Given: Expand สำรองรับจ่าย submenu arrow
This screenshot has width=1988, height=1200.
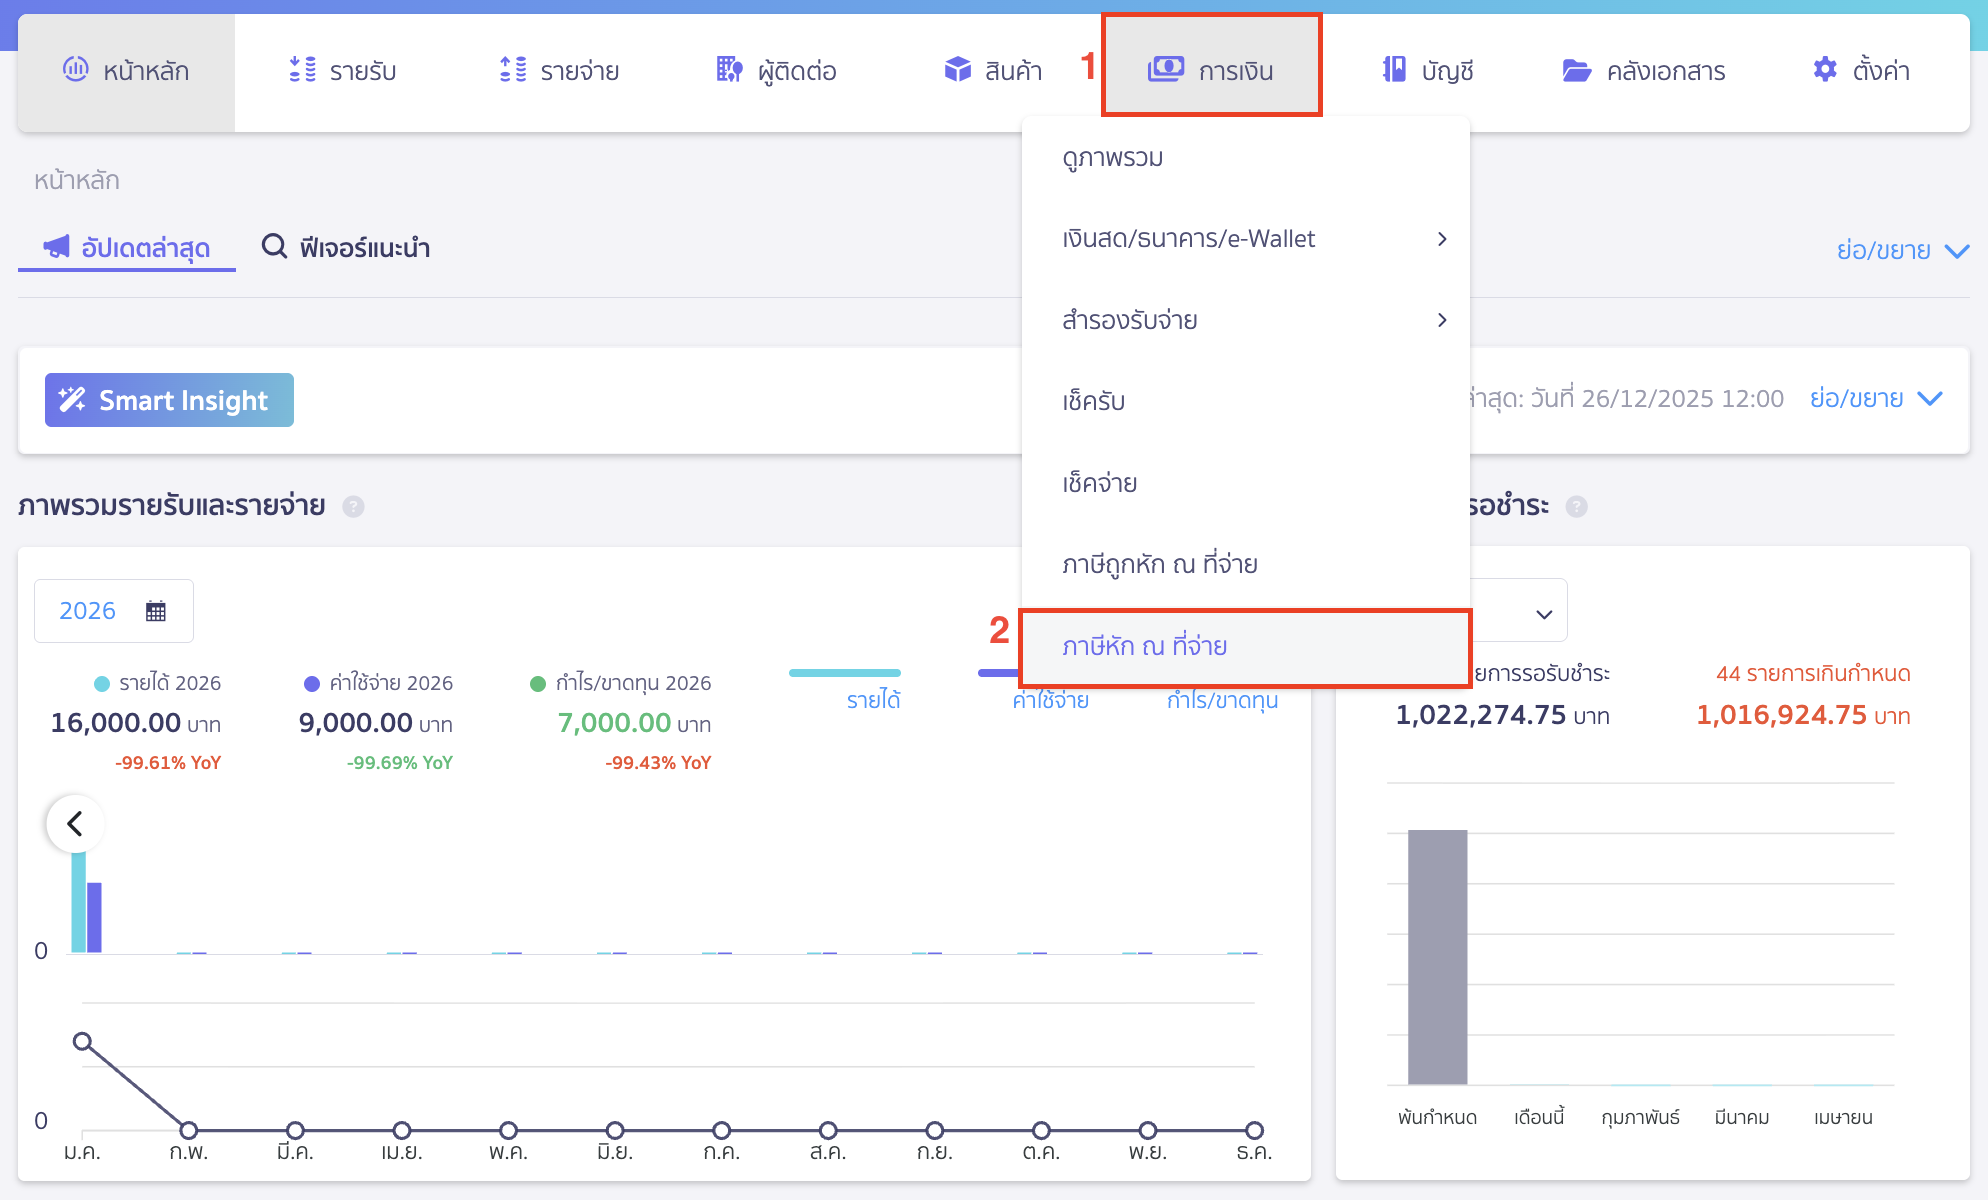Looking at the screenshot, I should coord(1441,320).
